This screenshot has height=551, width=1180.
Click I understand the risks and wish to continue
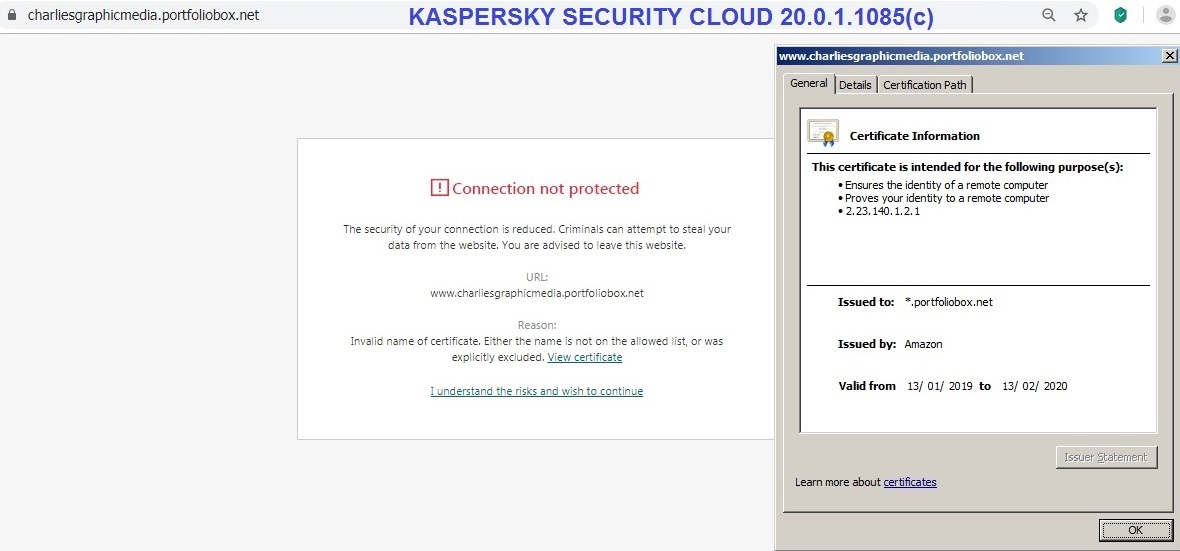tap(537, 391)
